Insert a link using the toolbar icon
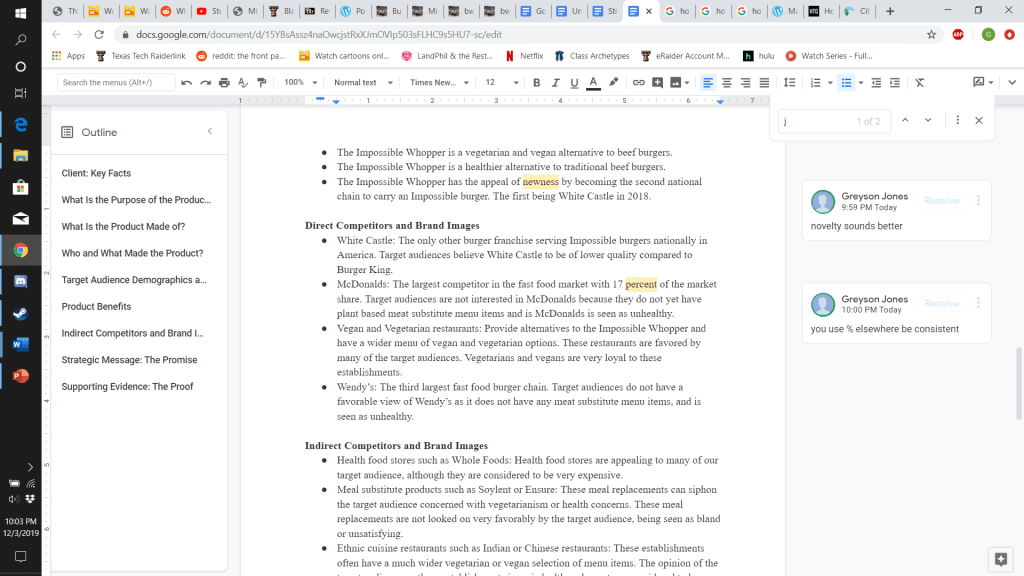The width and height of the screenshot is (1024, 576). coord(638,82)
